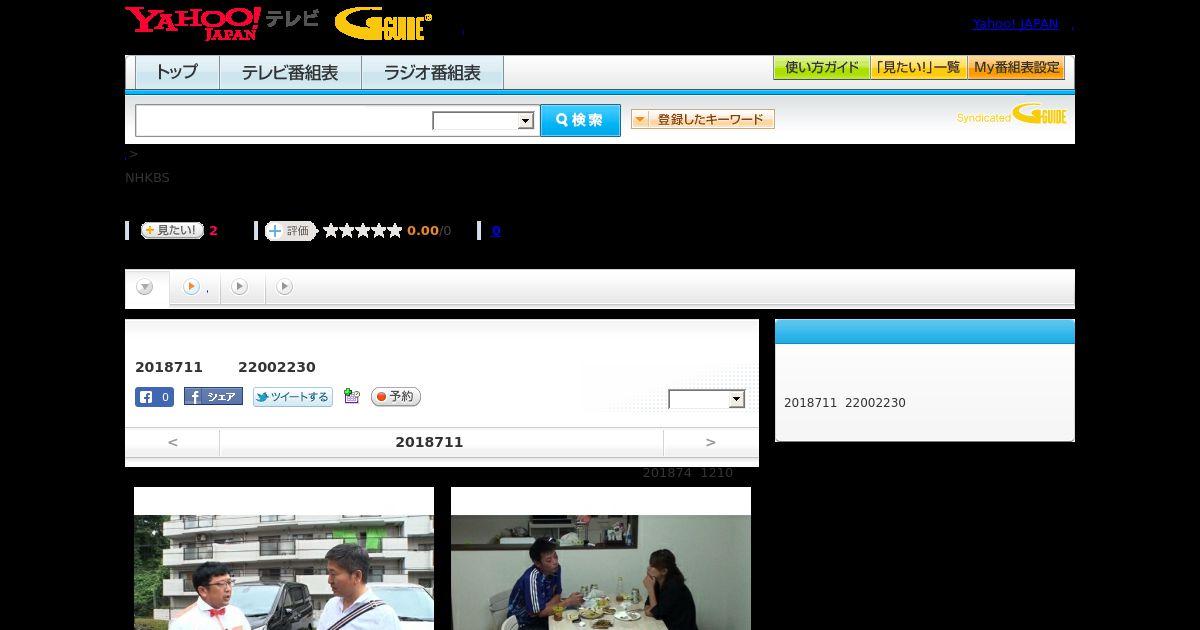
Task: Open the search category dropdown
Action: (483, 121)
